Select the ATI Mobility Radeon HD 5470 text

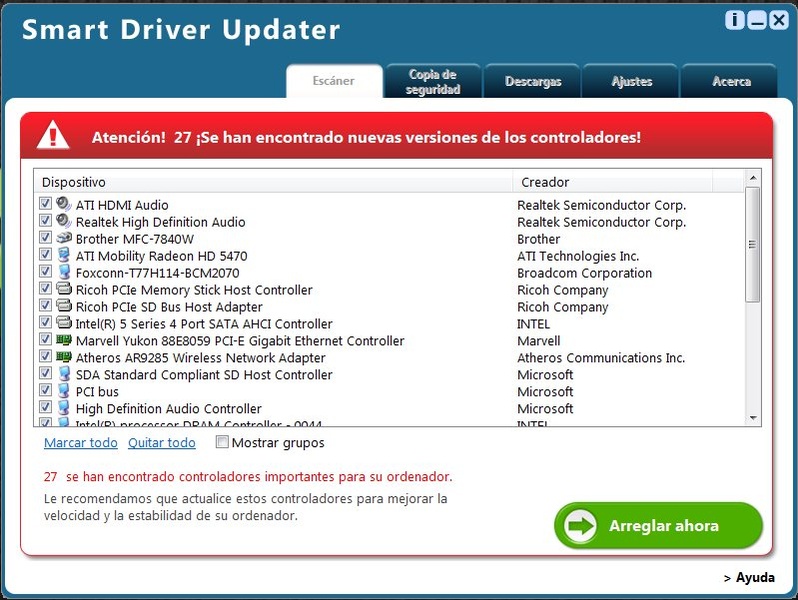(161, 256)
